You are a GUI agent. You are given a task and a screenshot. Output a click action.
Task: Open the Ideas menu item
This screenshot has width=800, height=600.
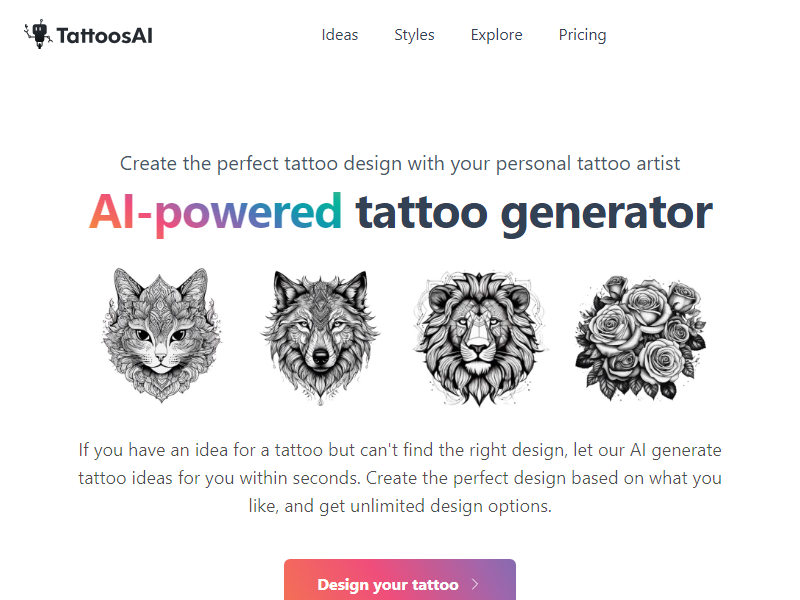(340, 35)
